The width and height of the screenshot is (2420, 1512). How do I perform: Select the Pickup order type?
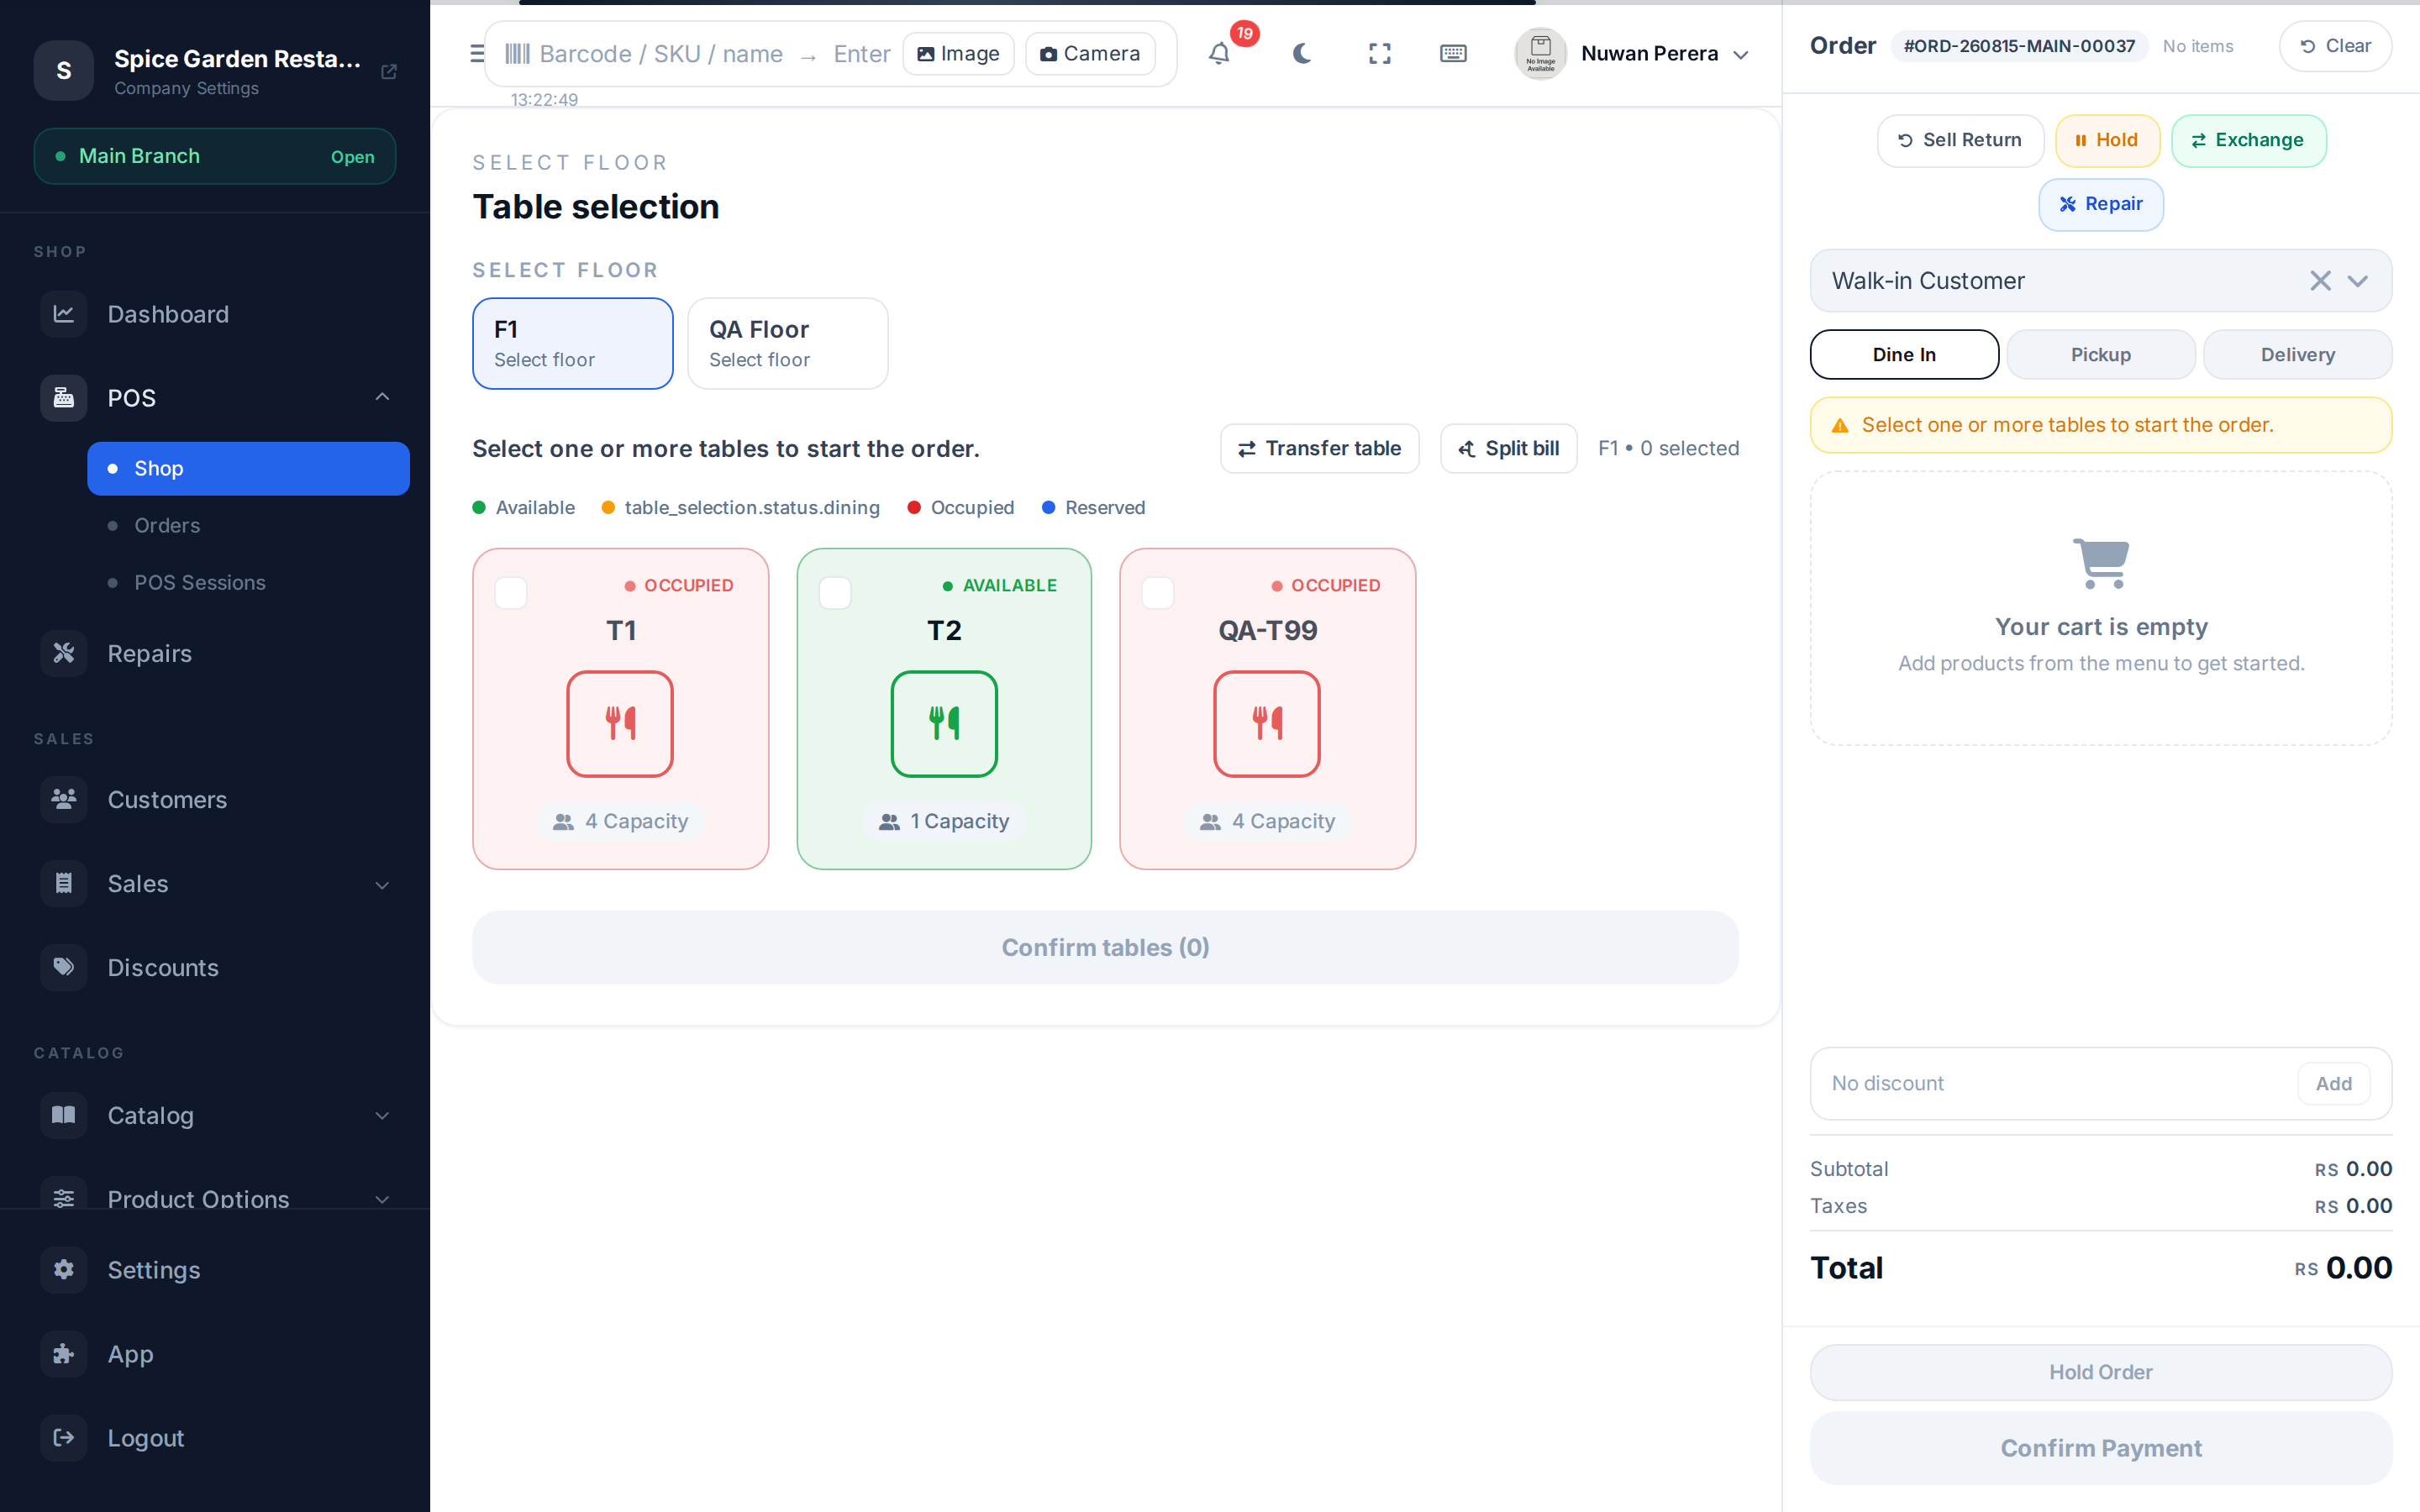[2100, 354]
